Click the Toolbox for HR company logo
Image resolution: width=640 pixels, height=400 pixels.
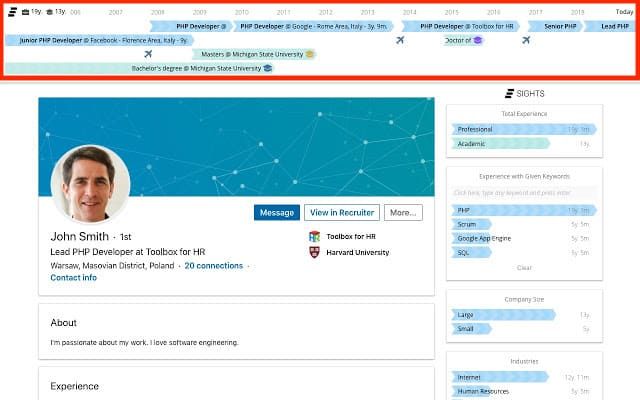tap(314, 236)
